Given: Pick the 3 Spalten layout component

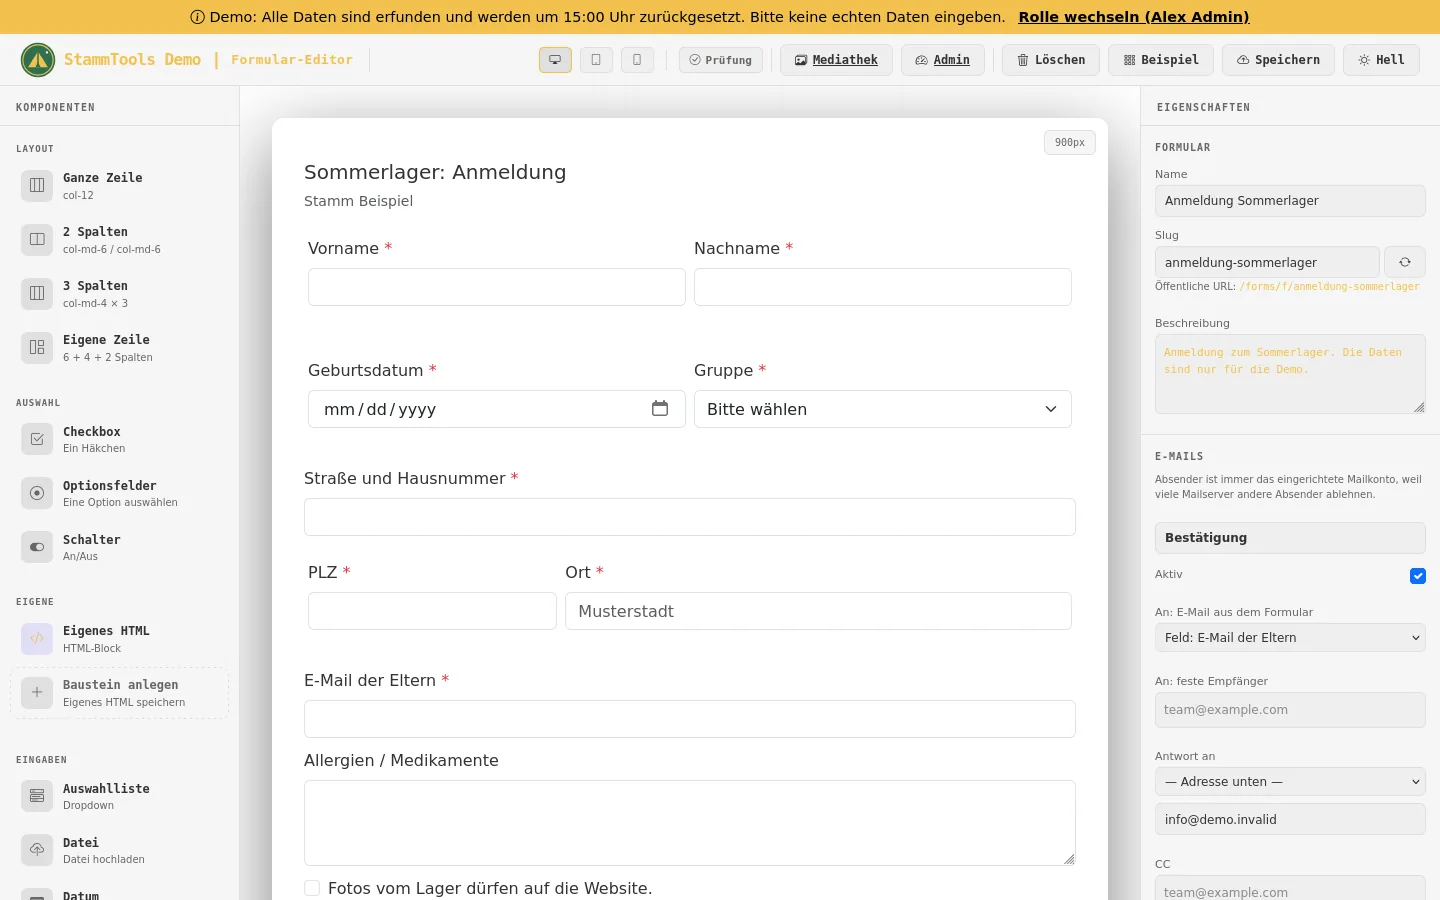Looking at the screenshot, I should coord(120,293).
